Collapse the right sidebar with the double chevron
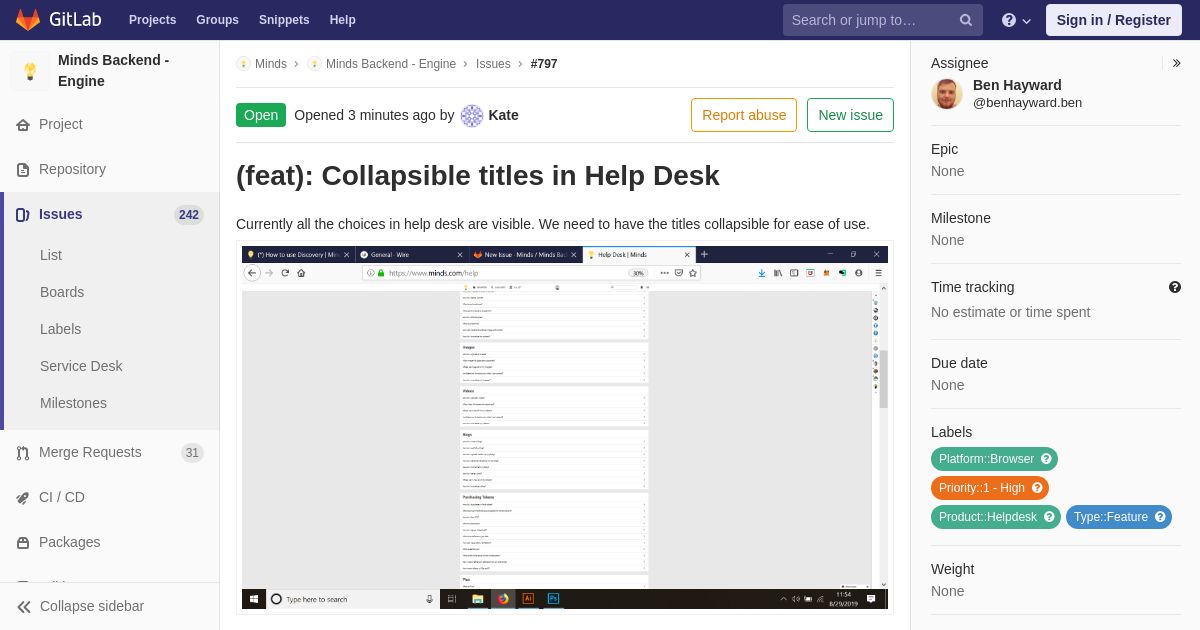 tap(1176, 63)
